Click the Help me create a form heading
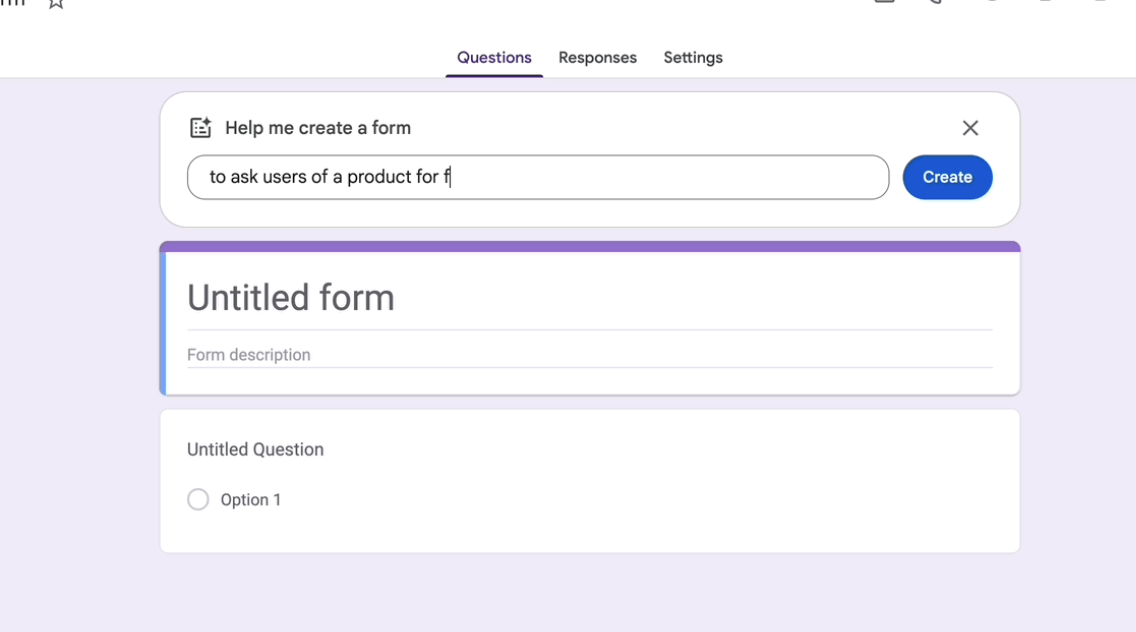 pyautogui.click(x=318, y=128)
